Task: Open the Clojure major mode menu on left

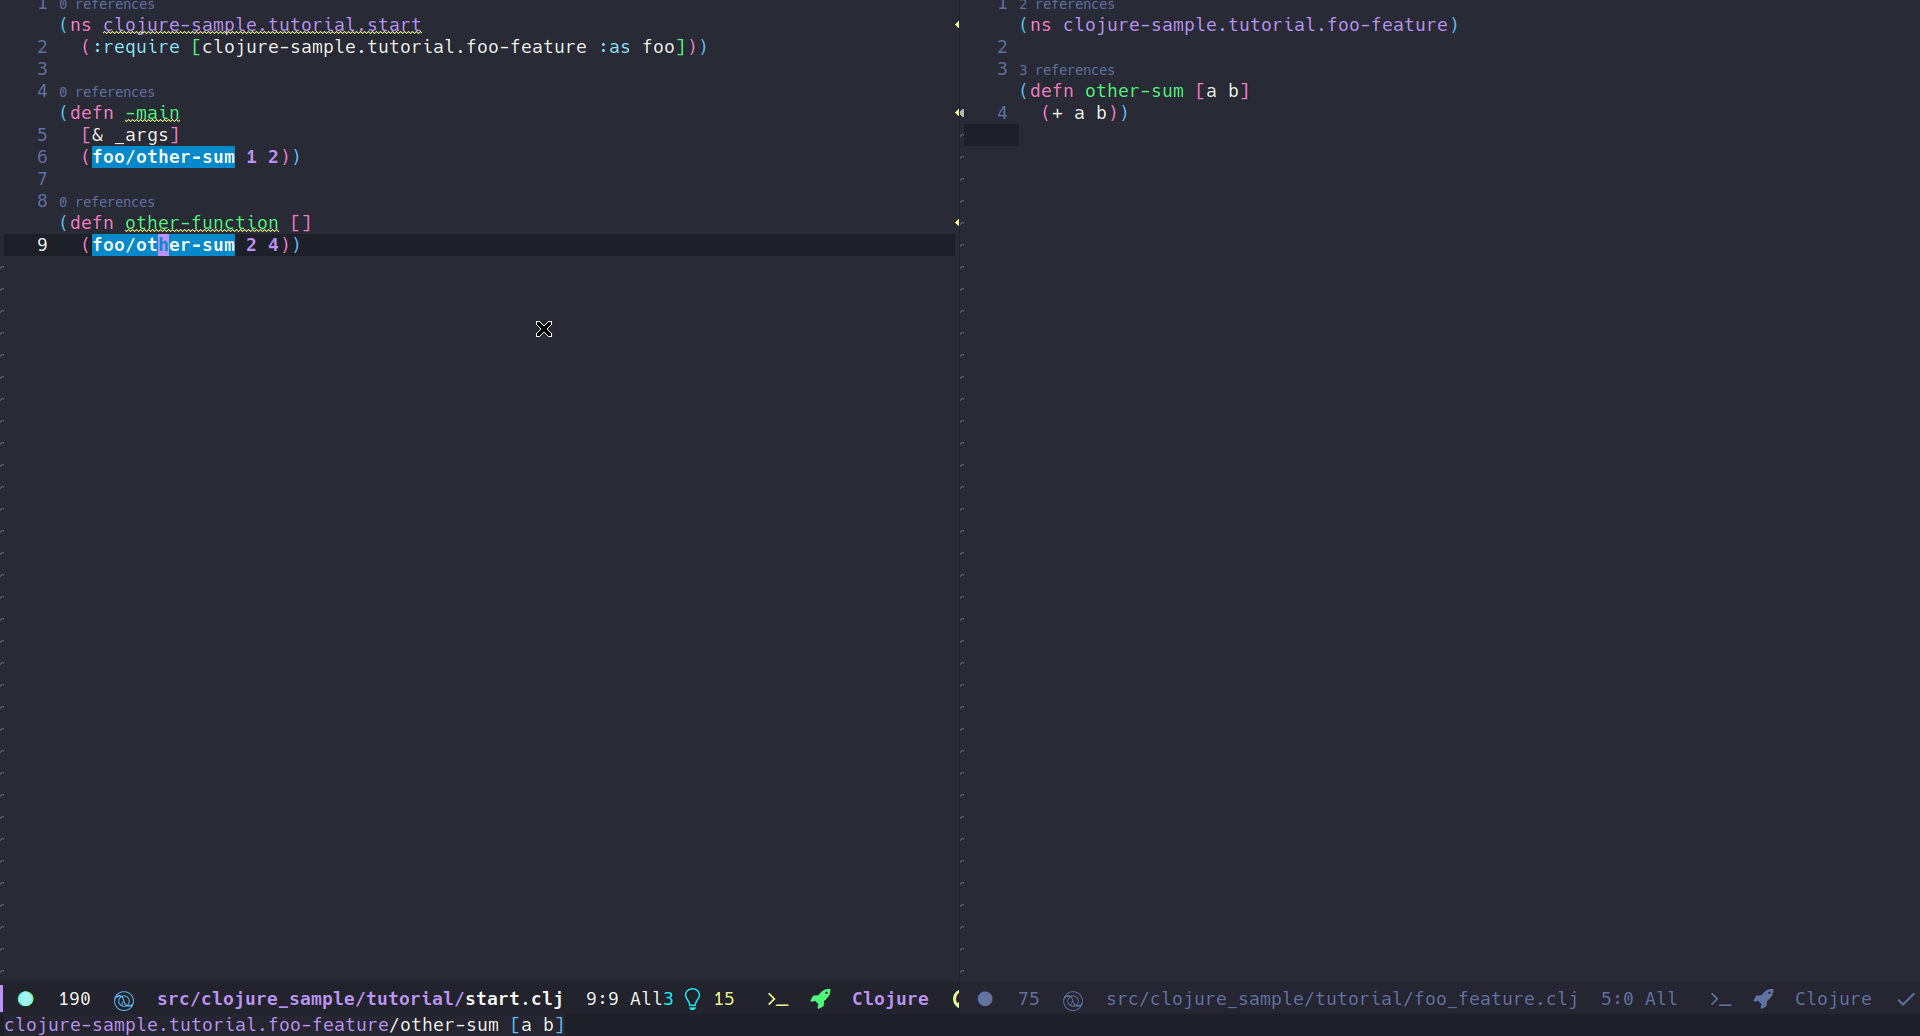Action: click(889, 999)
